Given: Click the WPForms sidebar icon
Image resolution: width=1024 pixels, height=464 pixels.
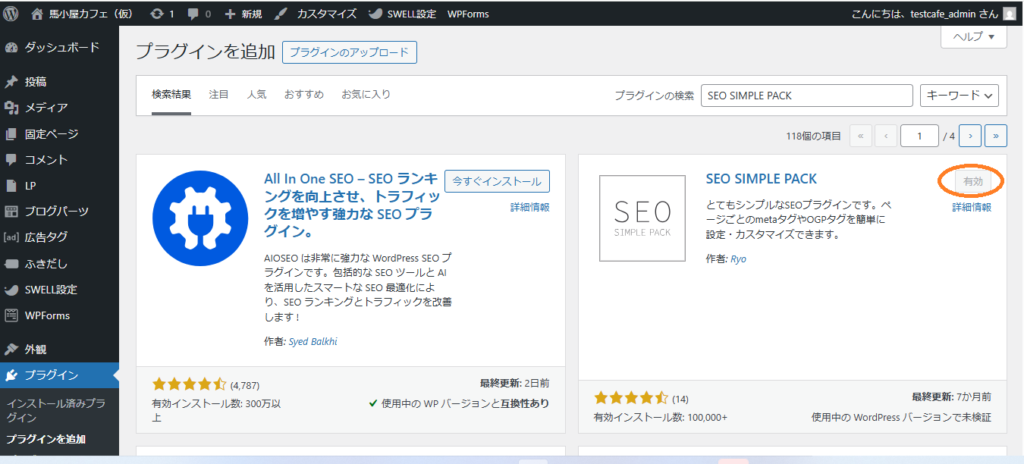Looking at the screenshot, I should pyautogui.click(x=11, y=316).
